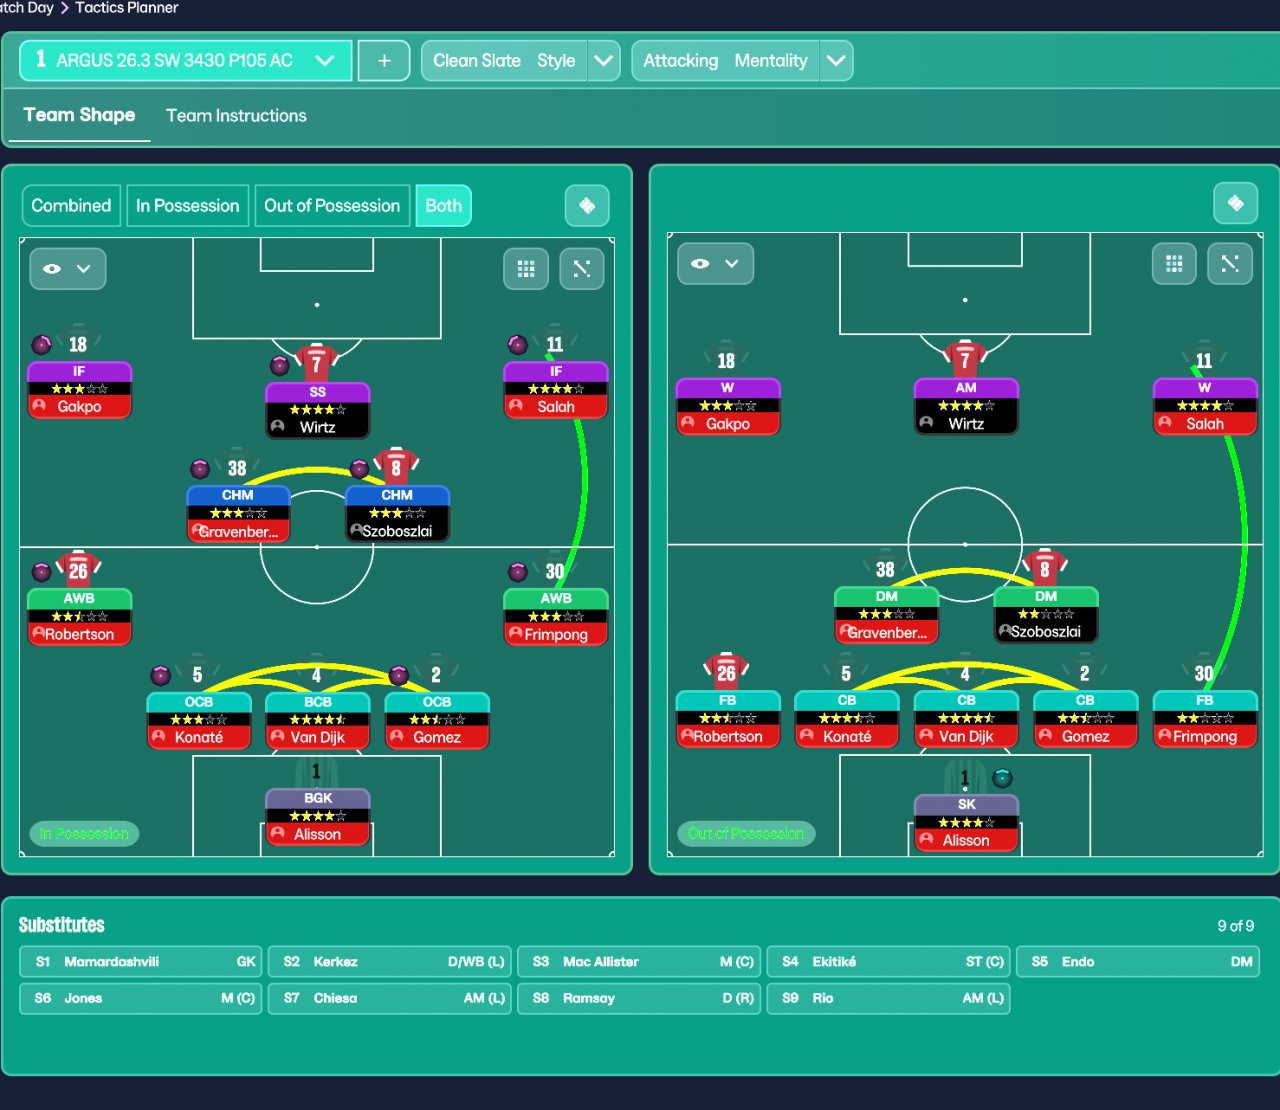
Task: Select the Out of Possession view toggle
Action: (x=332, y=205)
